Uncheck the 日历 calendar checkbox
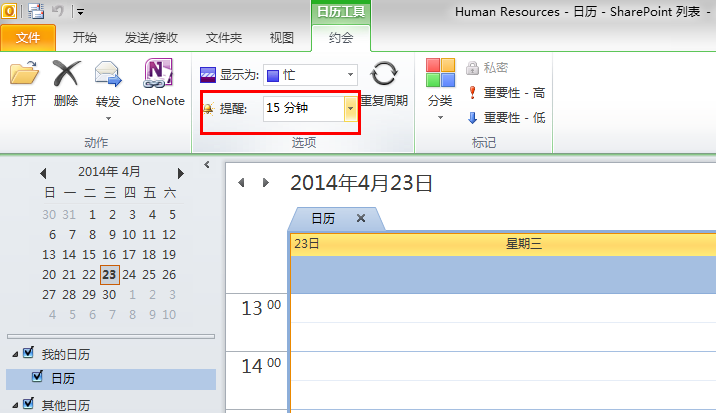The height and width of the screenshot is (413, 716). [37, 376]
